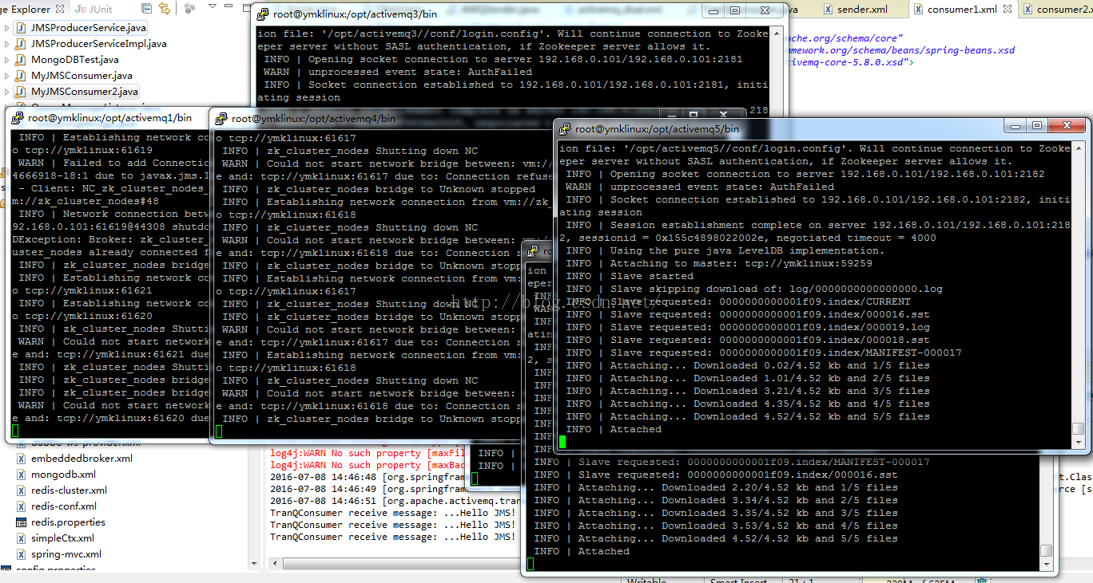This screenshot has width=1093, height=583.
Task: Select mongodb.xml in the tree
Action: (x=63, y=475)
